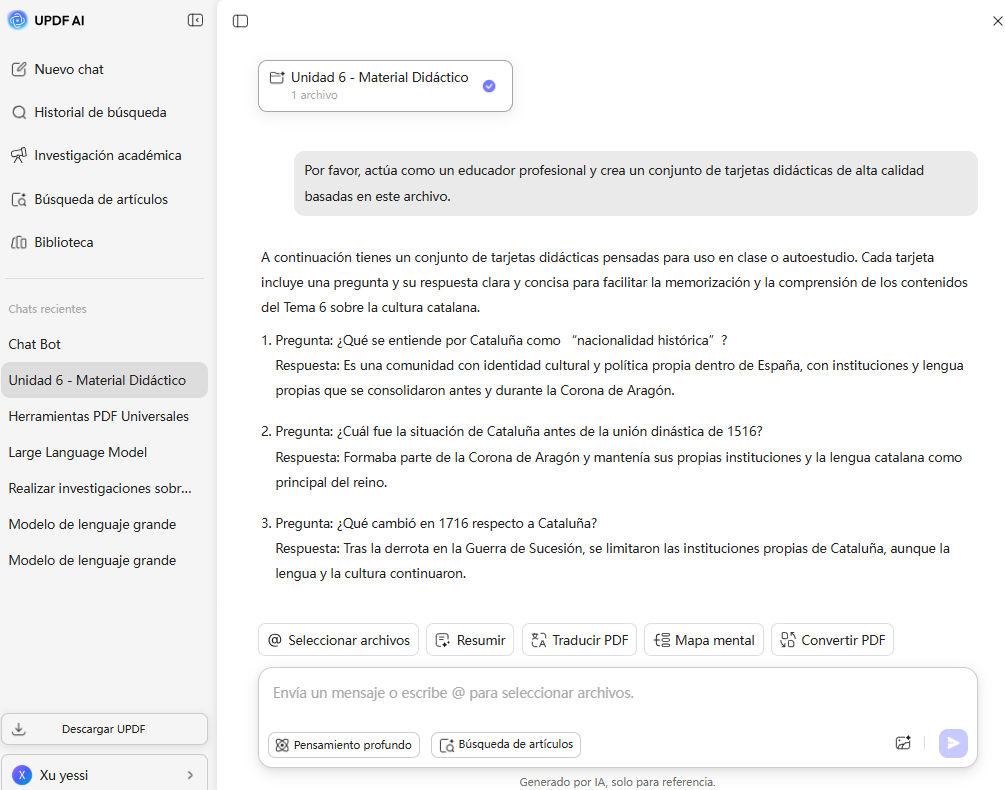Toggle selection of the attached file card

click(x=489, y=86)
